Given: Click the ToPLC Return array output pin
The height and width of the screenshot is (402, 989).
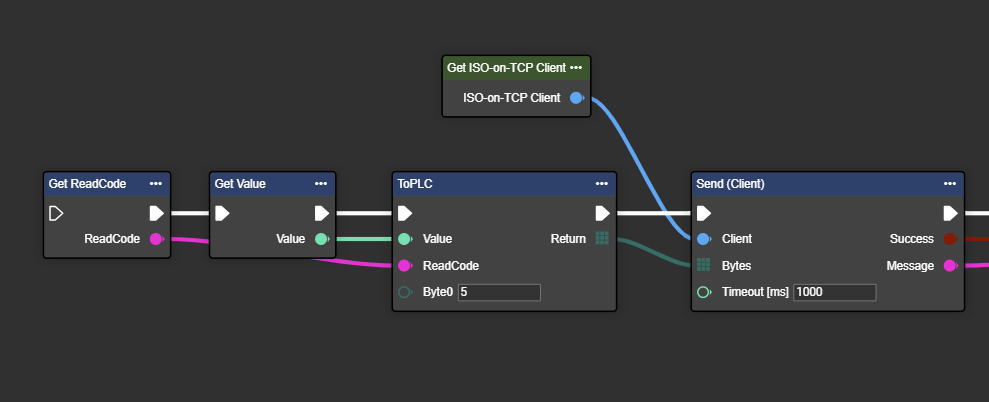Looking at the screenshot, I should 602,239.
